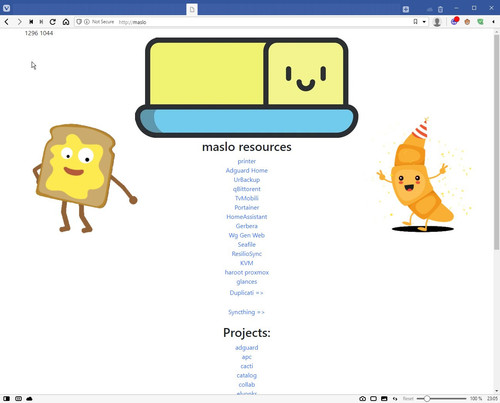
Task: Open the Portainer link
Action: click(247, 208)
